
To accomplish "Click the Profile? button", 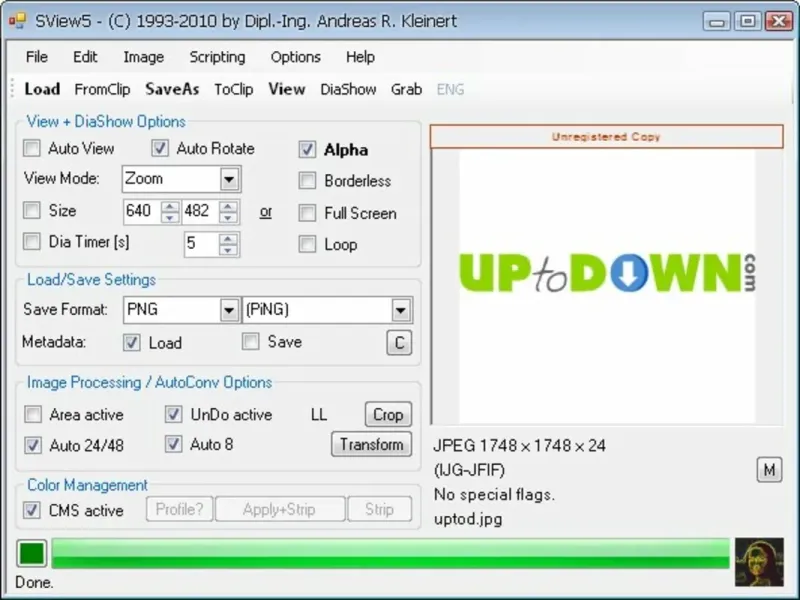I will point(180,509).
